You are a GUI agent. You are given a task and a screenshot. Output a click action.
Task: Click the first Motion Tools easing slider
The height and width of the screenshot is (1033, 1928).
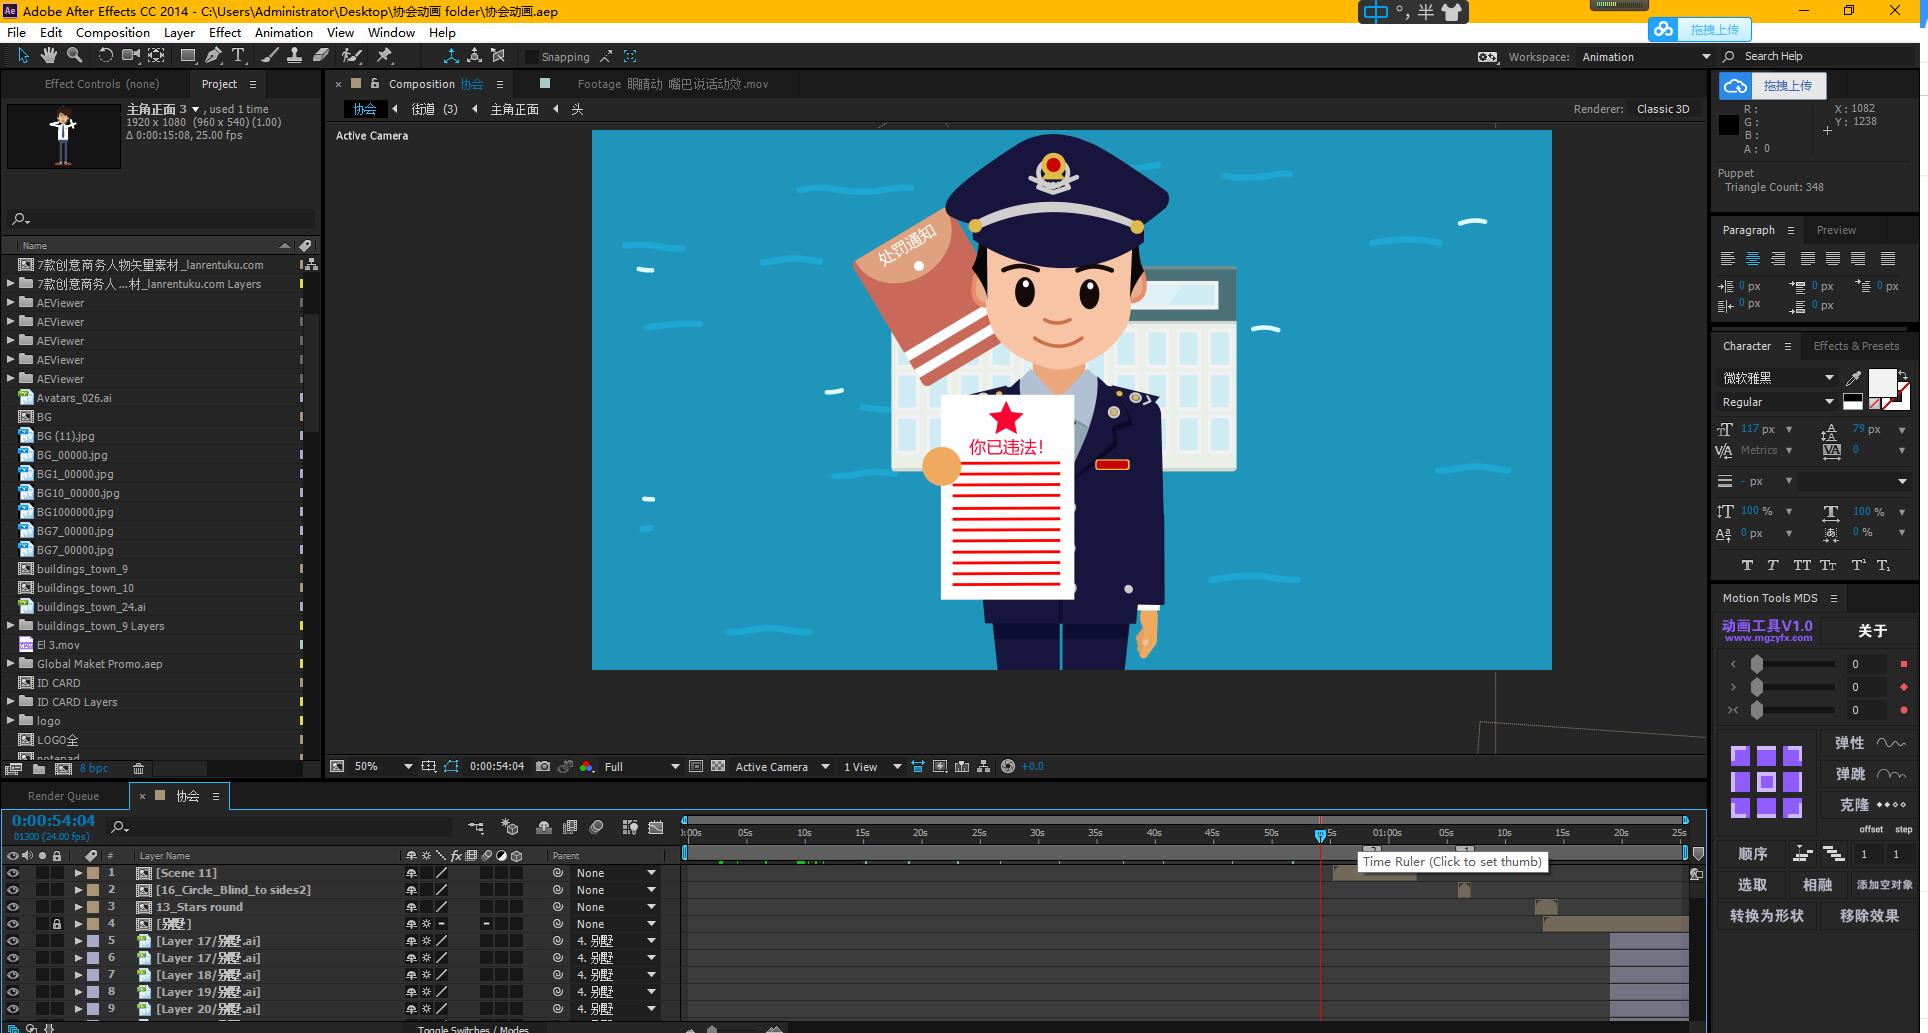[x=1757, y=664]
